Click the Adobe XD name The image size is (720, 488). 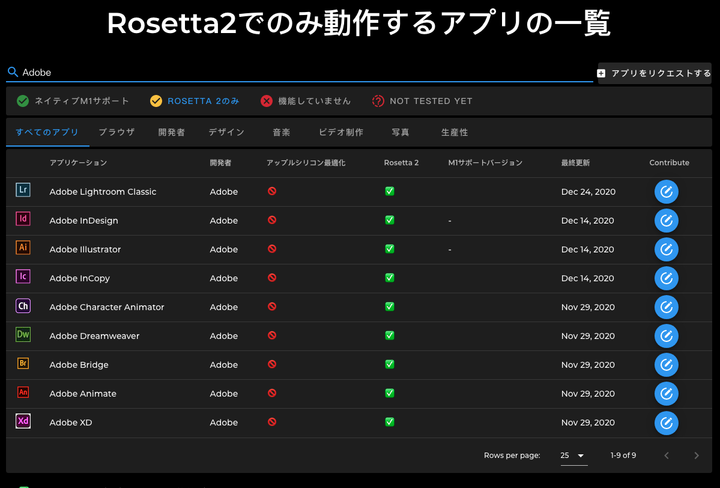coord(71,423)
